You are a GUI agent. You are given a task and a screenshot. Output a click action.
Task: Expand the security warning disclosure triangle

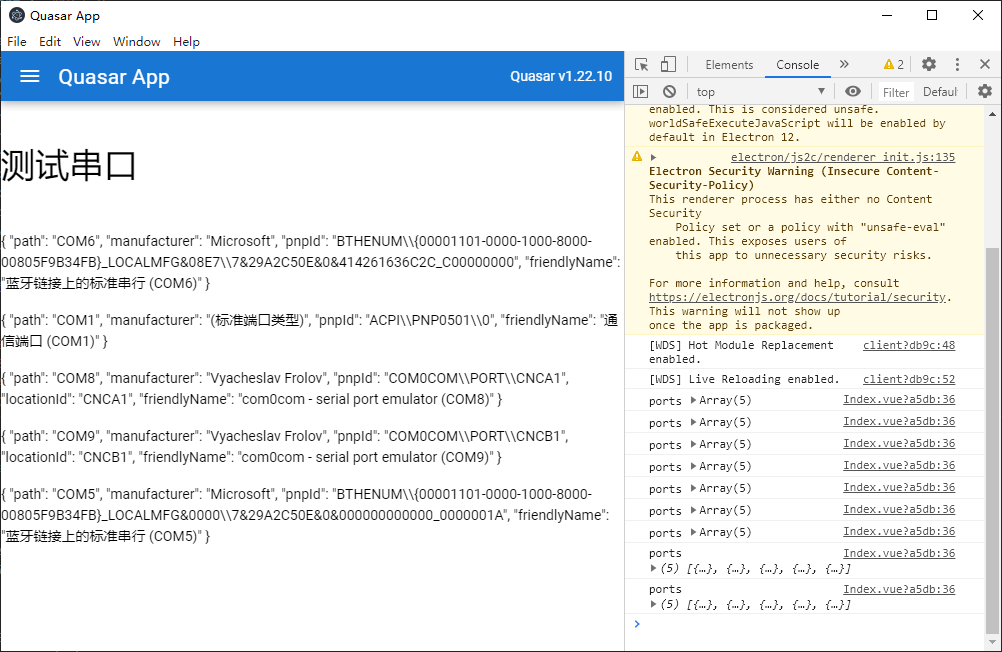(x=653, y=157)
